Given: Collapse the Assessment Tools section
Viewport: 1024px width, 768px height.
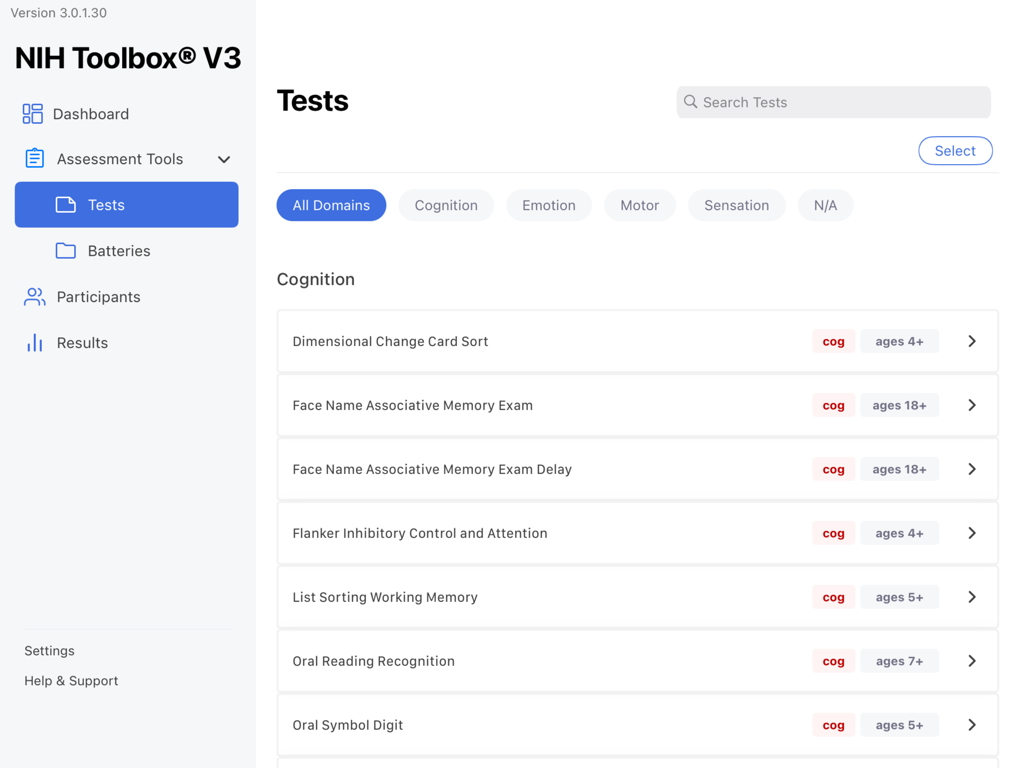Looking at the screenshot, I should point(224,158).
